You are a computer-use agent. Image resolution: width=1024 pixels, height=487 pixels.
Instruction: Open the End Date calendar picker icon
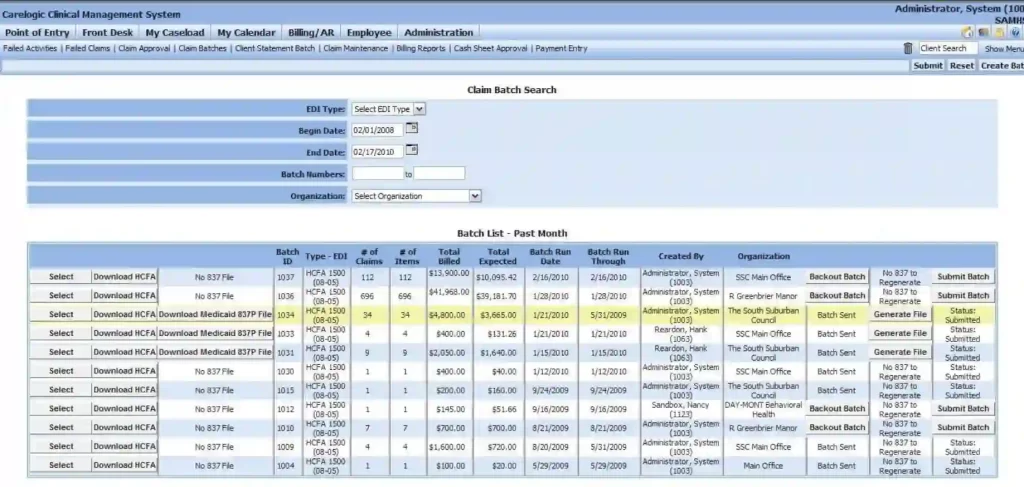411,149
